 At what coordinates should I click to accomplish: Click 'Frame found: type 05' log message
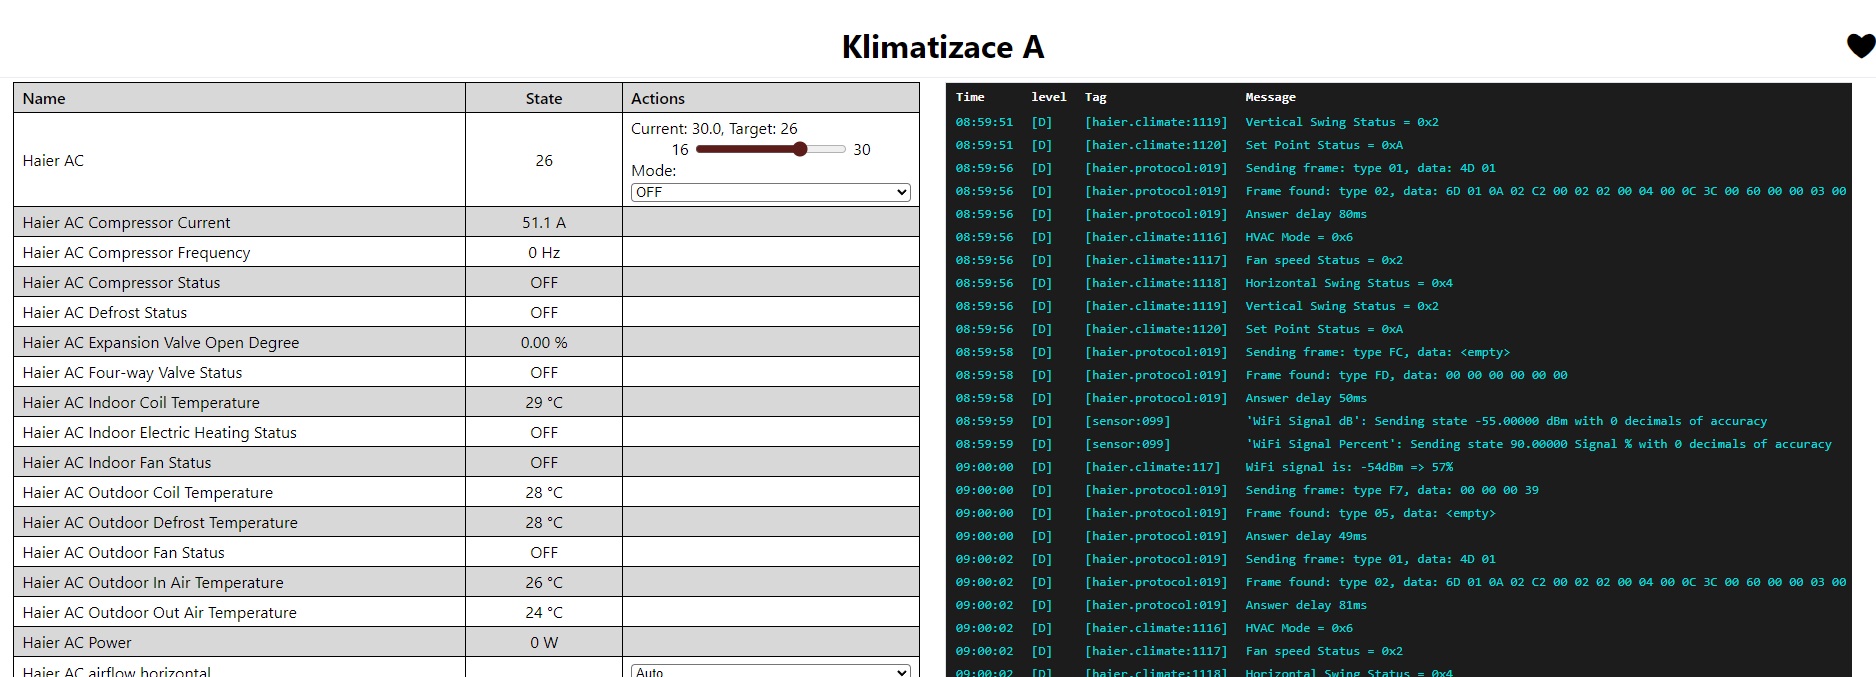pos(1370,513)
